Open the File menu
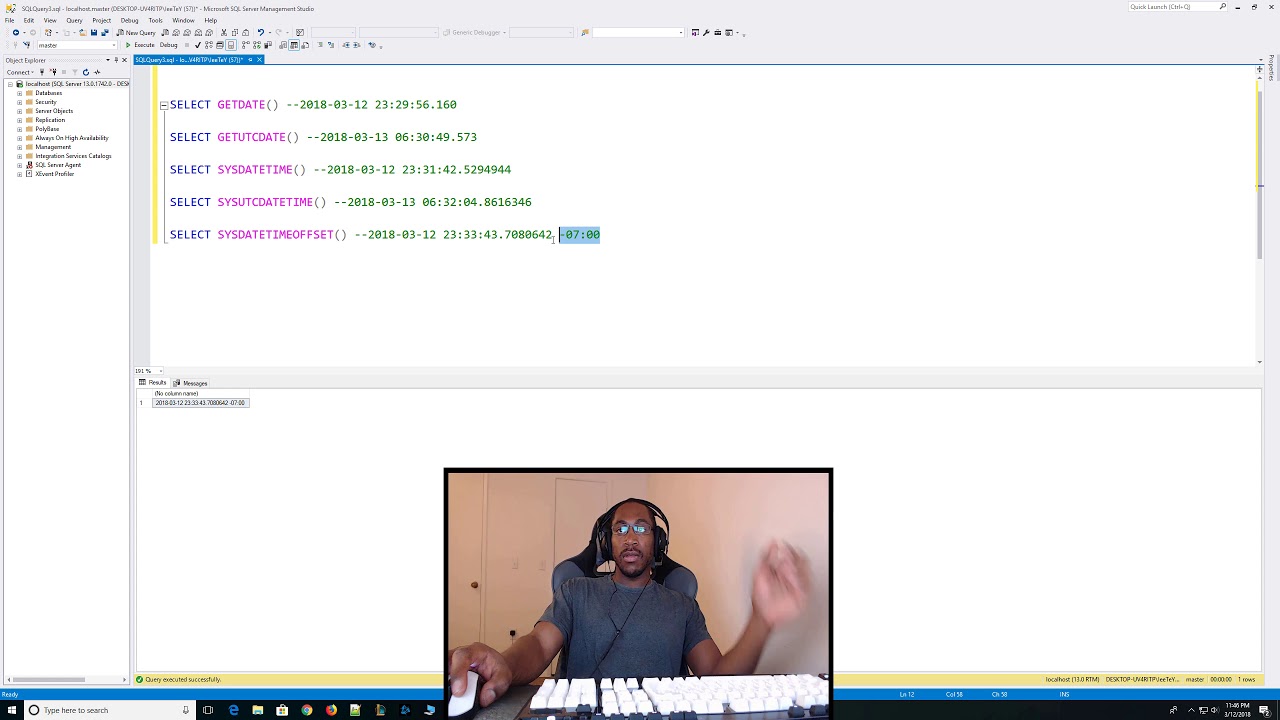This screenshot has height=720, width=1280. coord(9,20)
